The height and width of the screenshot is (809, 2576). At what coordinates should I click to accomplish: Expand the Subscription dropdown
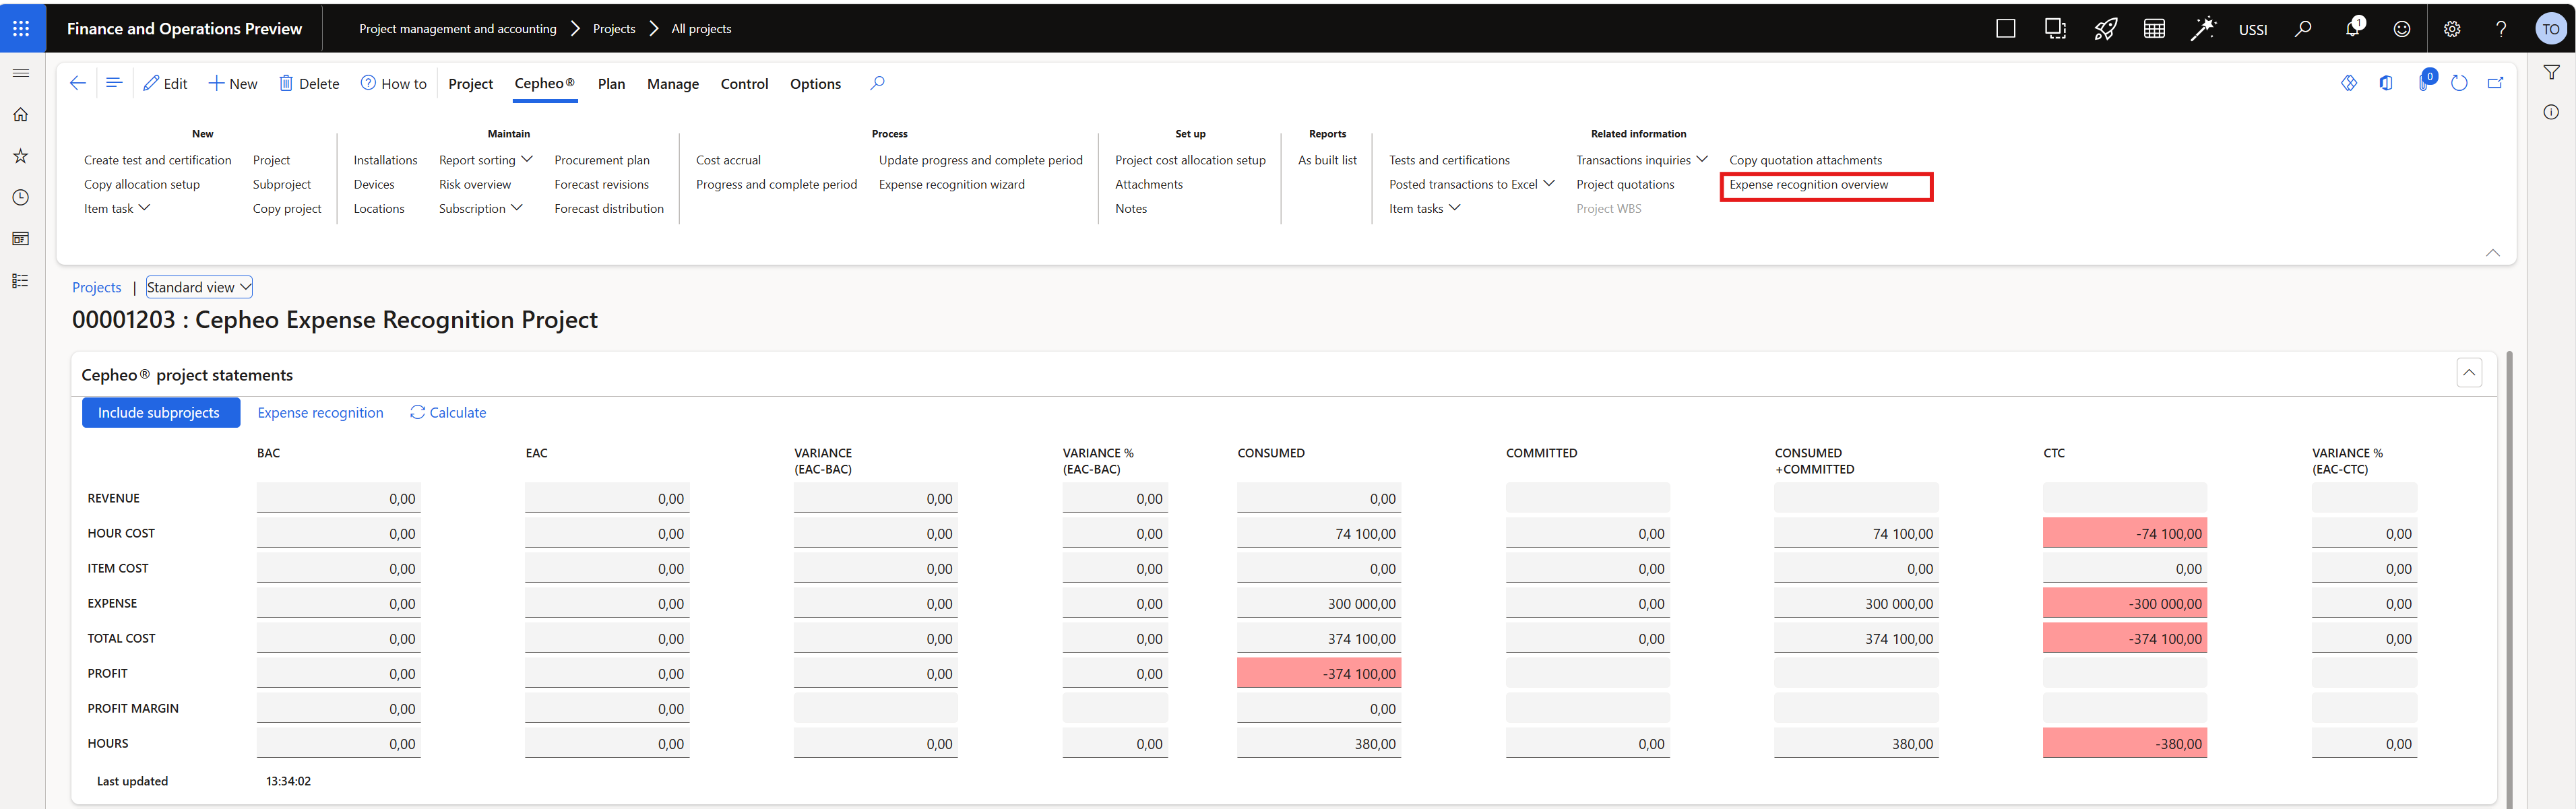(481, 208)
